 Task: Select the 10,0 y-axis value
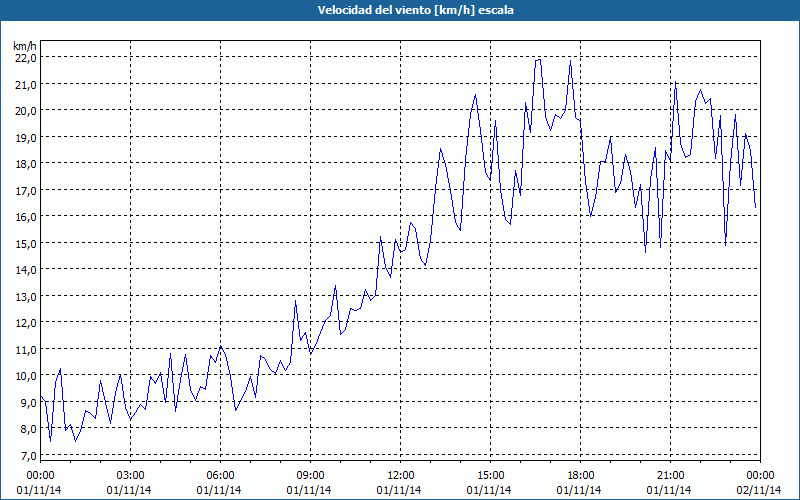tap(26, 376)
